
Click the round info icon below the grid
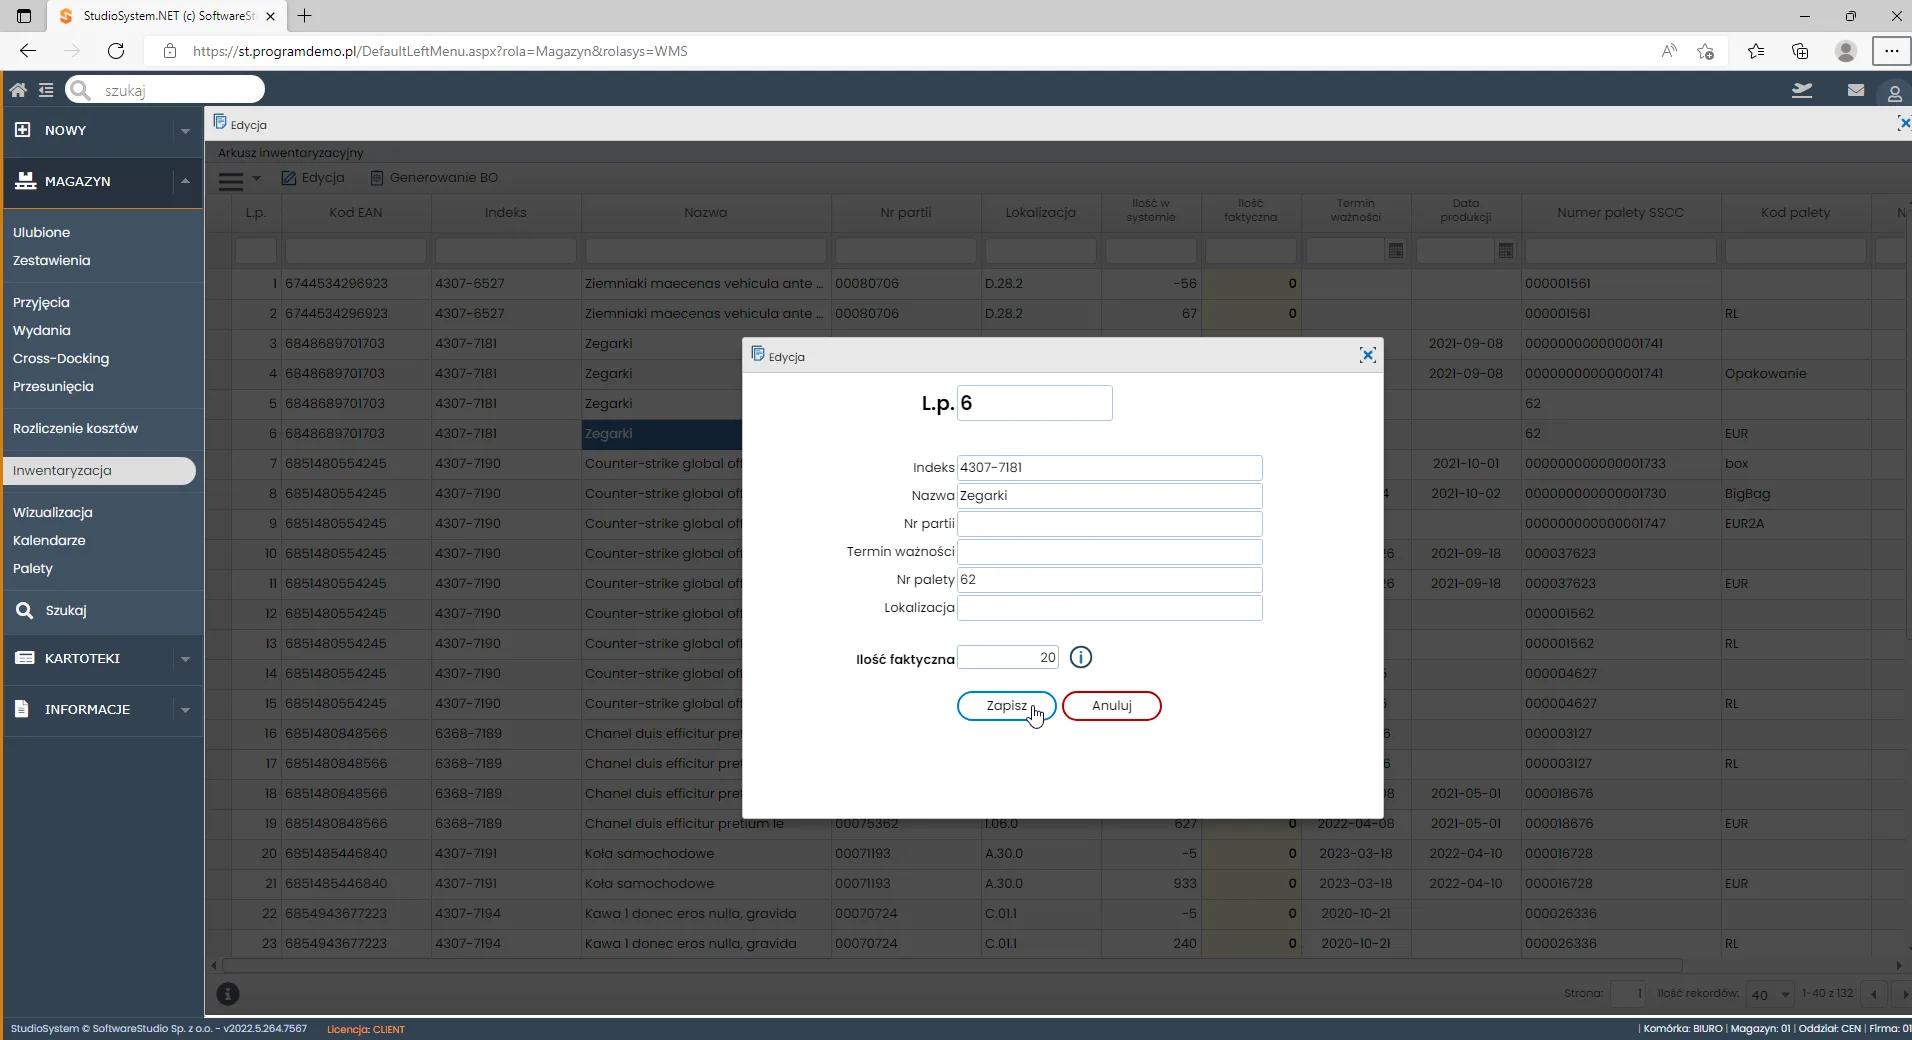click(228, 994)
